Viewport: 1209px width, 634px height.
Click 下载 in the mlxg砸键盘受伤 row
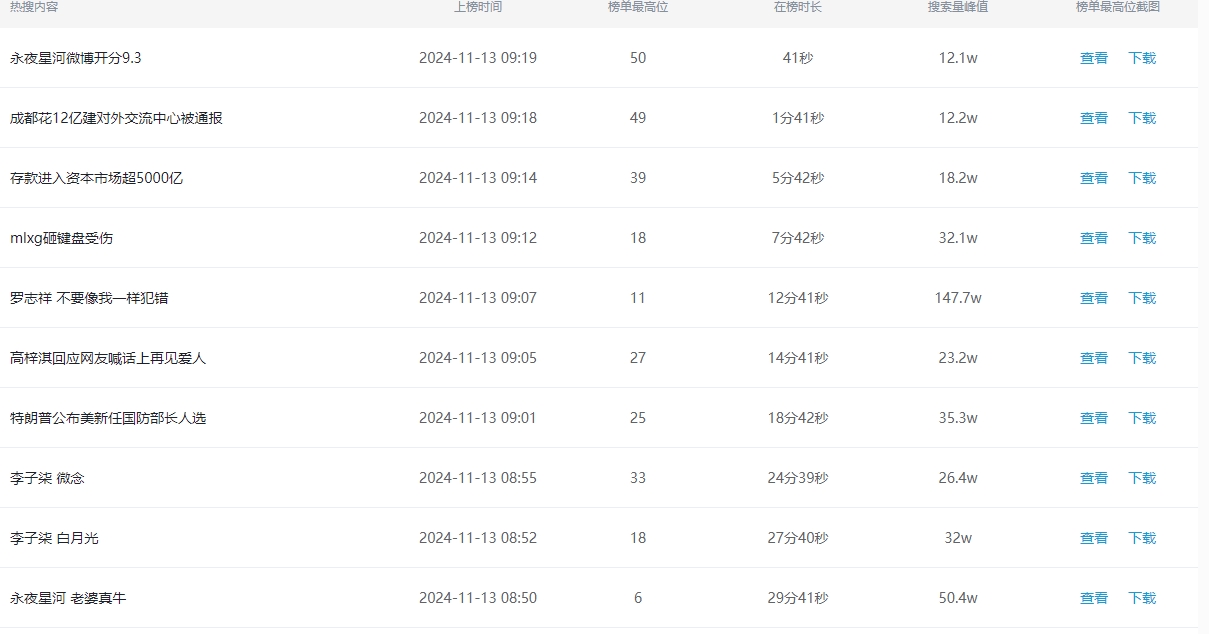(x=1142, y=238)
